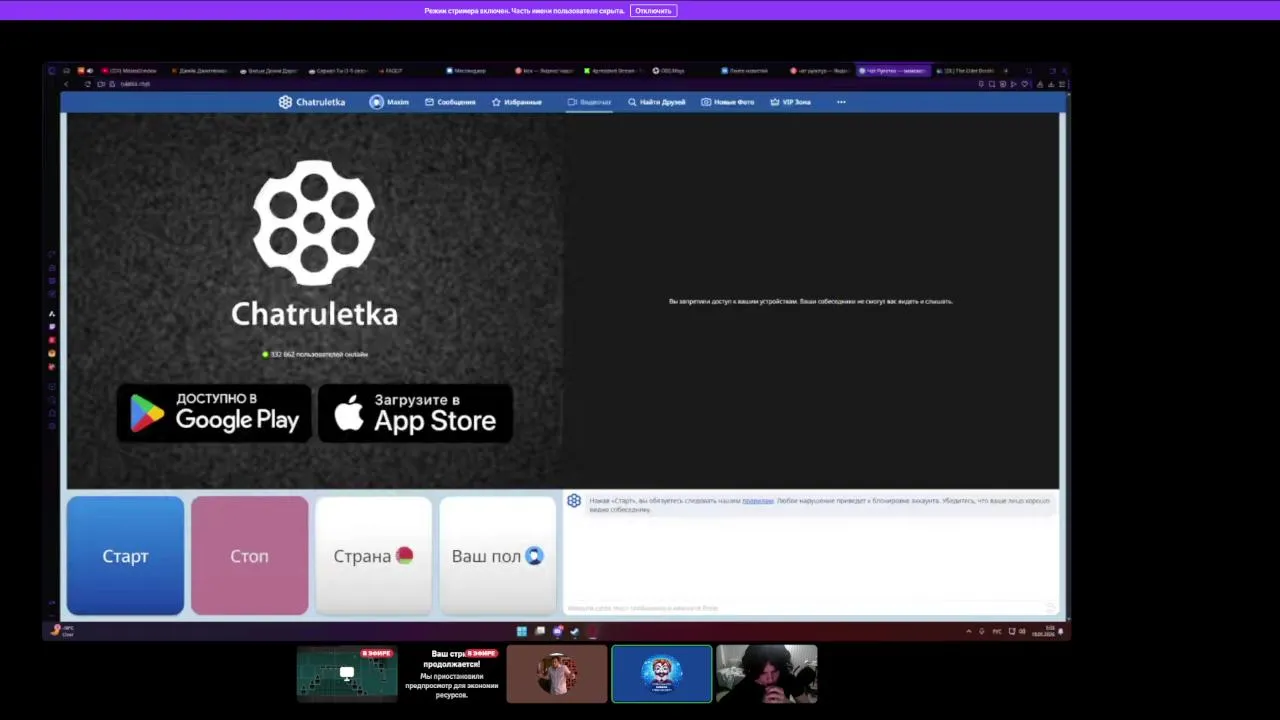Screen dimensions: 1280x720
Task: Select the blue-highlighted avatar stream thumbnail
Action: point(662,674)
